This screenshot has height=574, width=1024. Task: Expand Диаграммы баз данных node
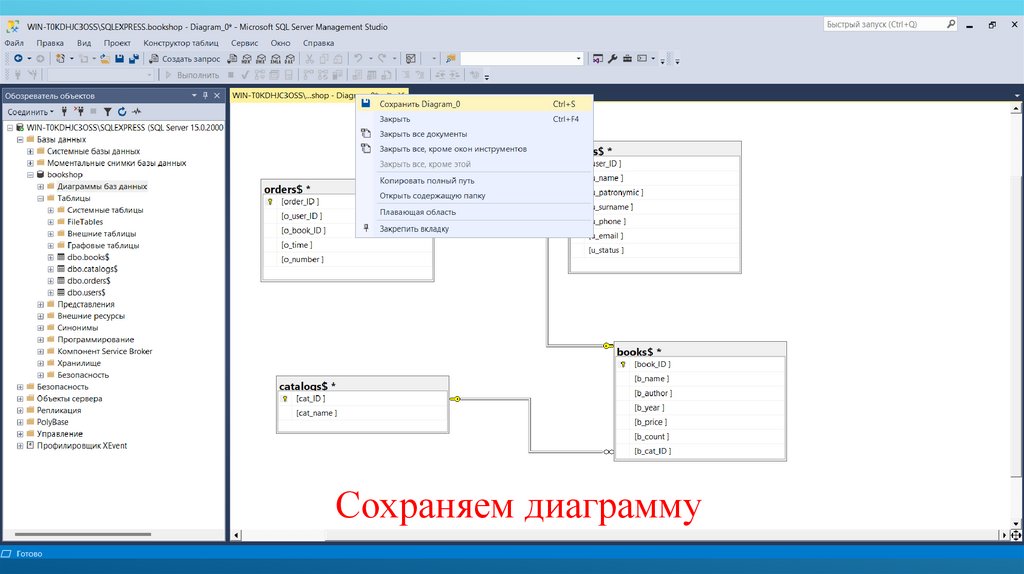pos(40,187)
